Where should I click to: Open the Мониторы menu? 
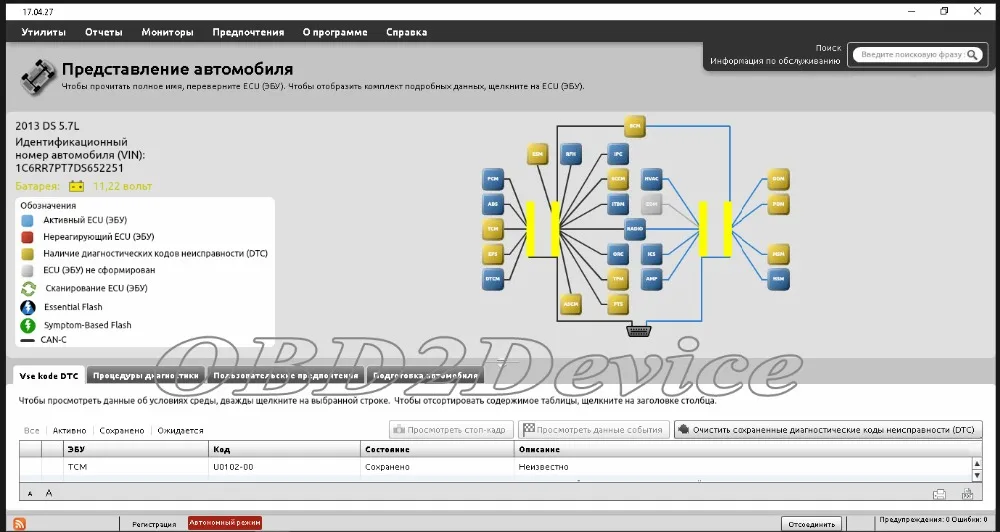167,32
